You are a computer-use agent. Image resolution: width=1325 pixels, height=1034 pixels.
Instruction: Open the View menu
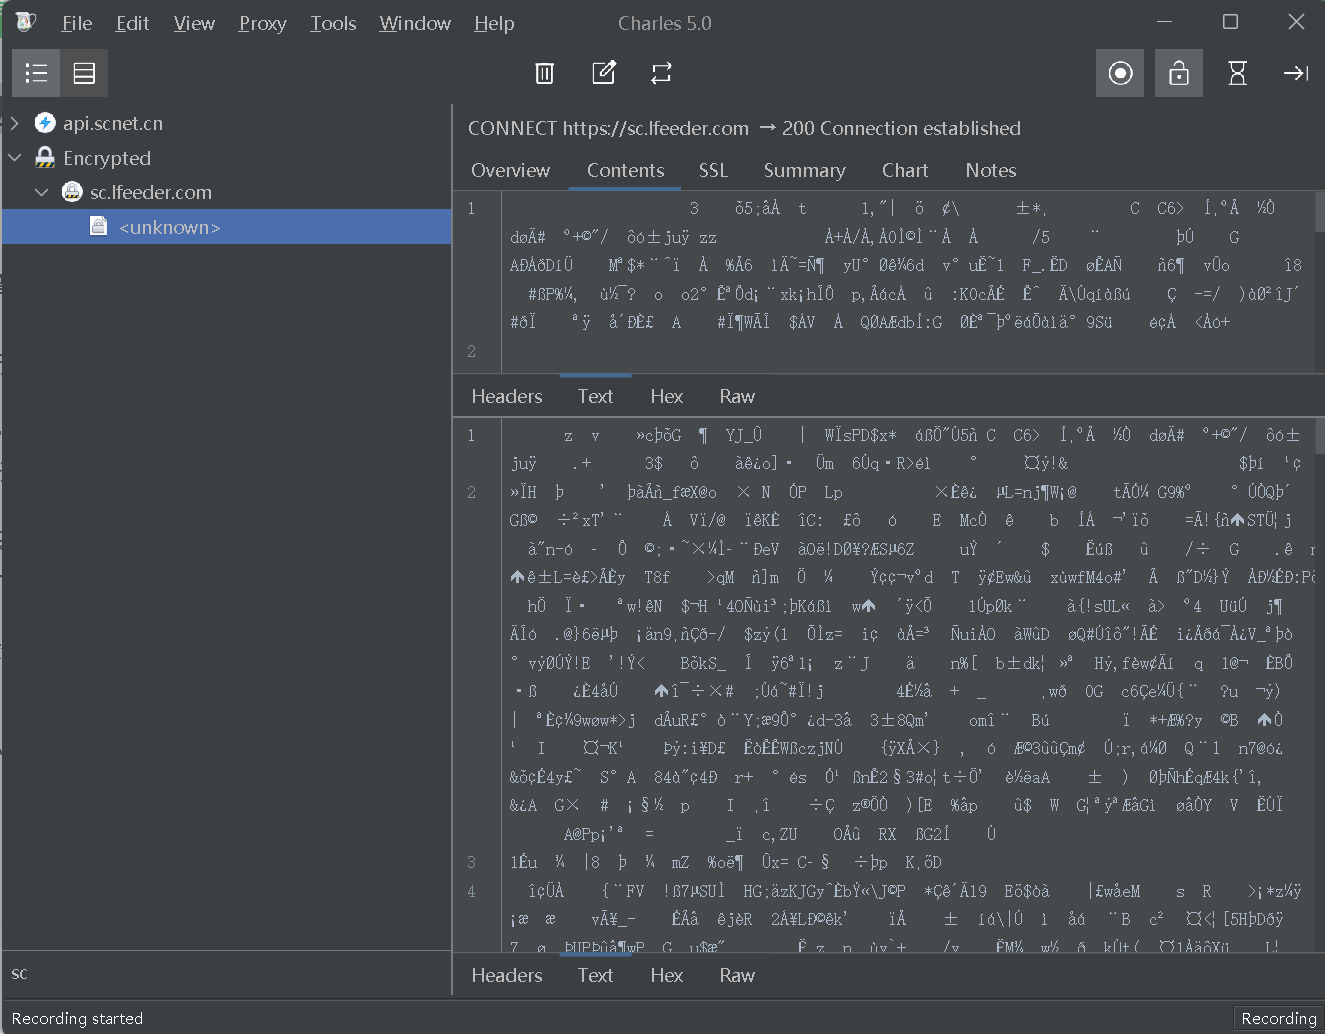coord(194,23)
